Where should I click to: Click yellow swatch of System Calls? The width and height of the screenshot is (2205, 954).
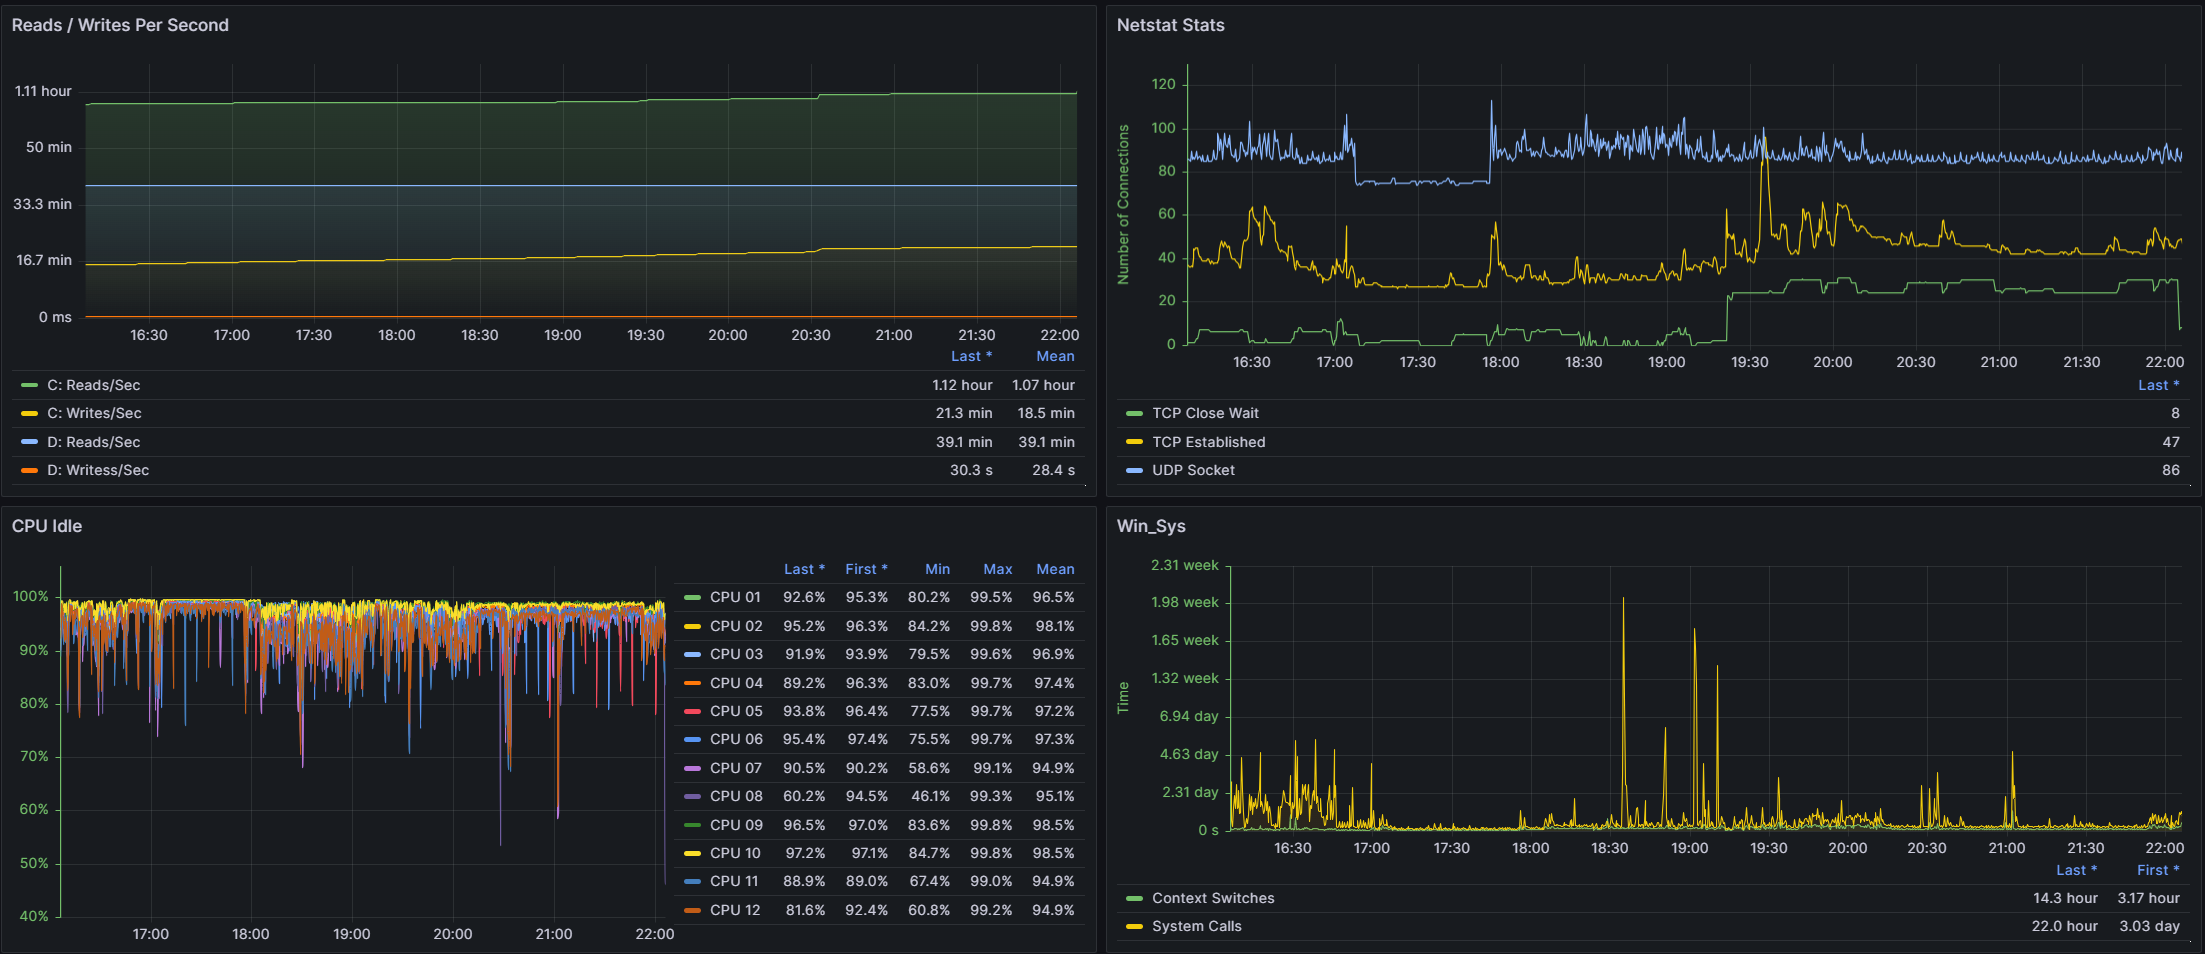point(1134,926)
